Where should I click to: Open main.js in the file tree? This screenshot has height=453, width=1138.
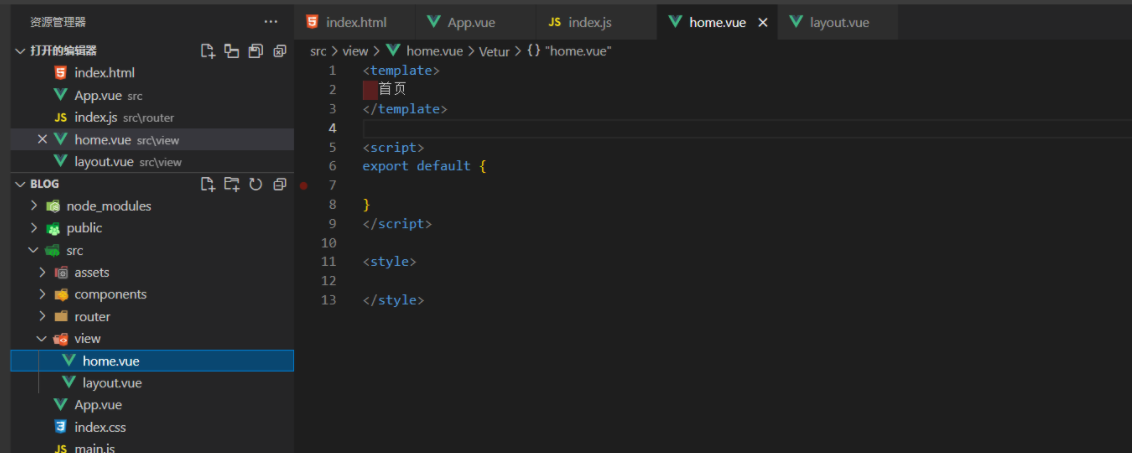pos(152,449)
